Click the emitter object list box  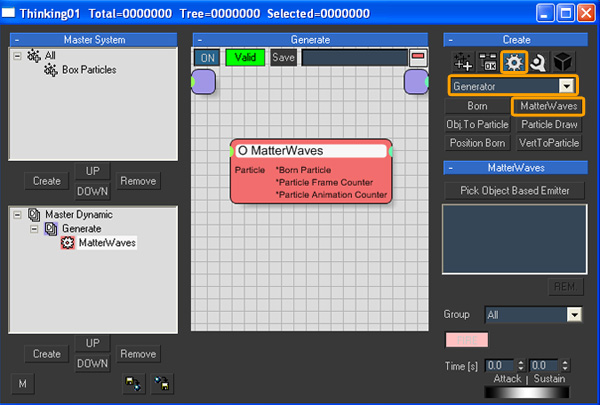pyautogui.click(x=515, y=239)
